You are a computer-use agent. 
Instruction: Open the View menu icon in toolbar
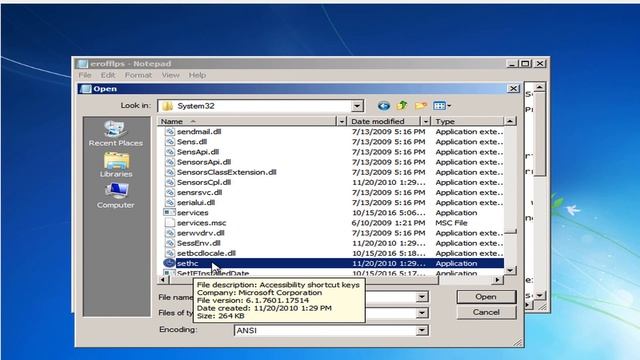pos(442,106)
